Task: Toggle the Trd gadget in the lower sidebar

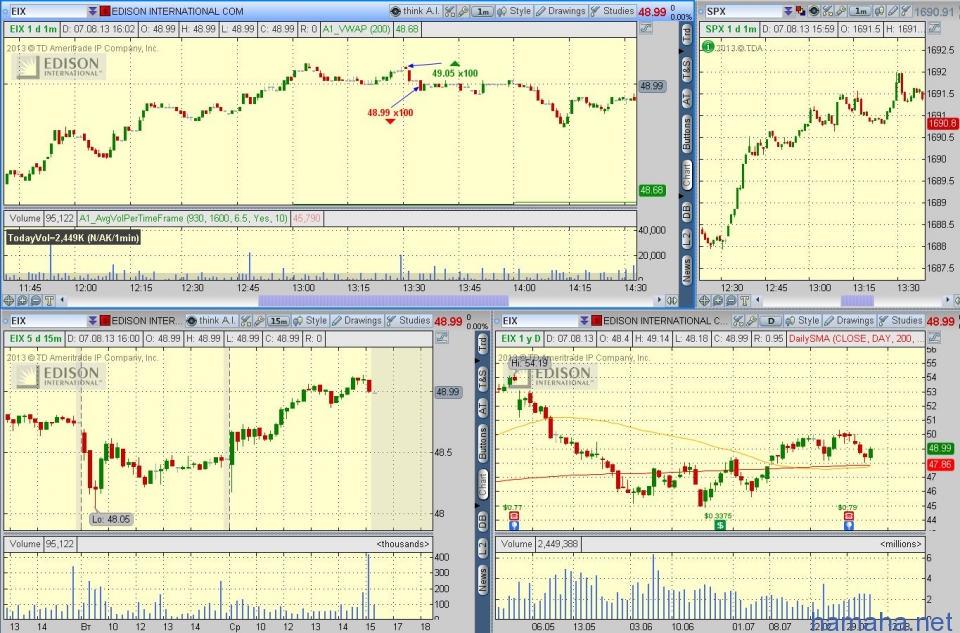Action: click(482, 343)
